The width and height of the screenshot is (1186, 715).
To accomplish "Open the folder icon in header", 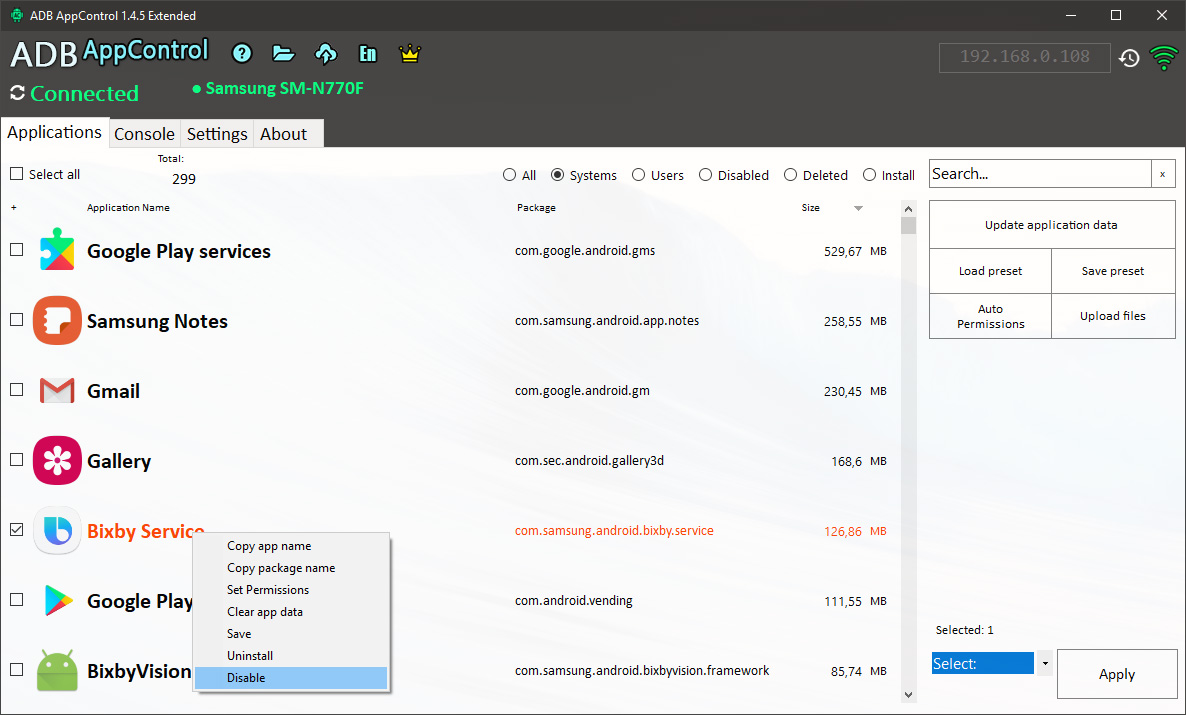I will click(284, 53).
